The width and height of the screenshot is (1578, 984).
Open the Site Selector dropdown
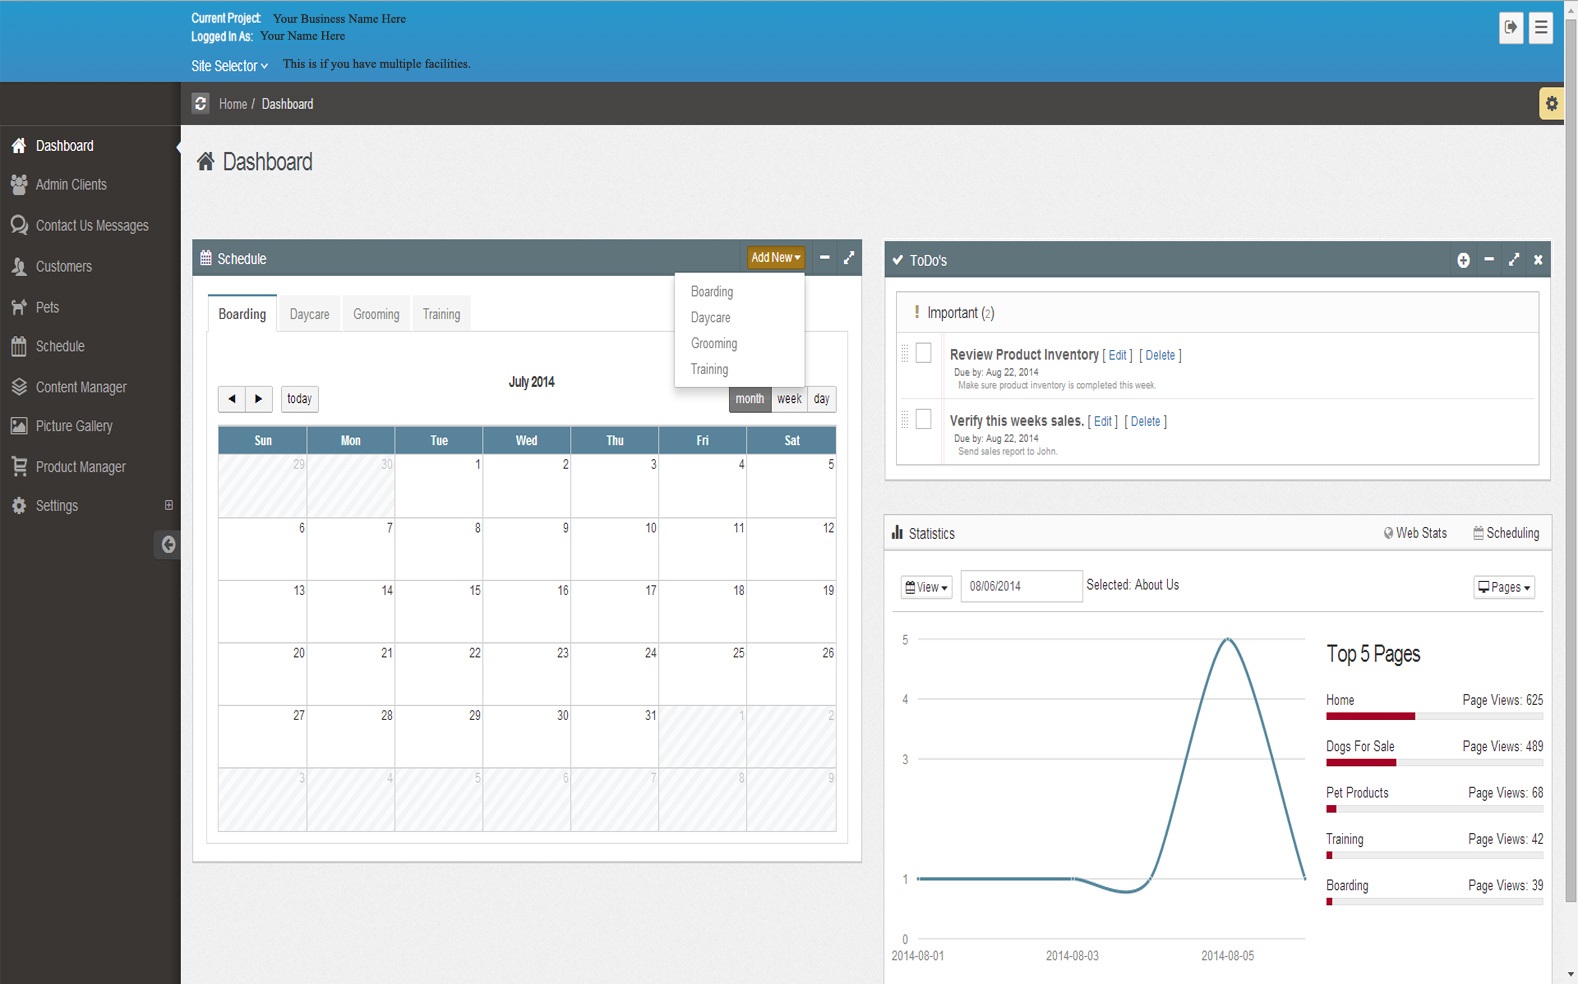point(229,66)
